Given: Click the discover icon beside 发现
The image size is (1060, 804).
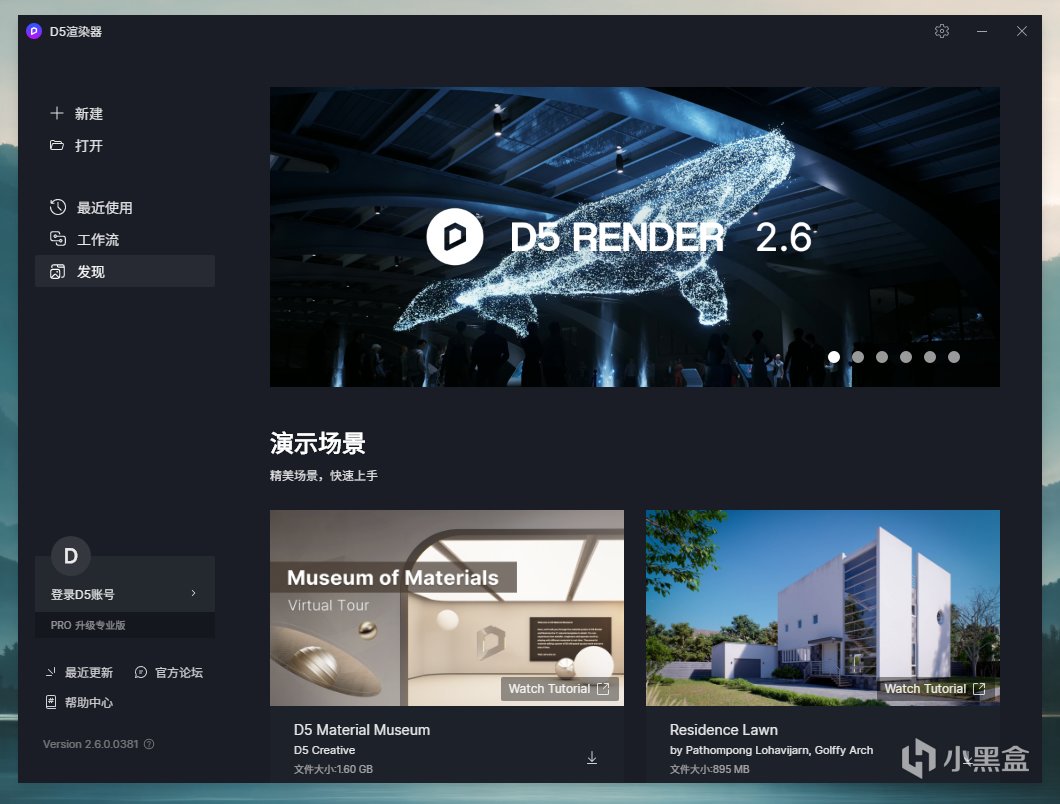Looking at the screenshot, I should [57, 271].
